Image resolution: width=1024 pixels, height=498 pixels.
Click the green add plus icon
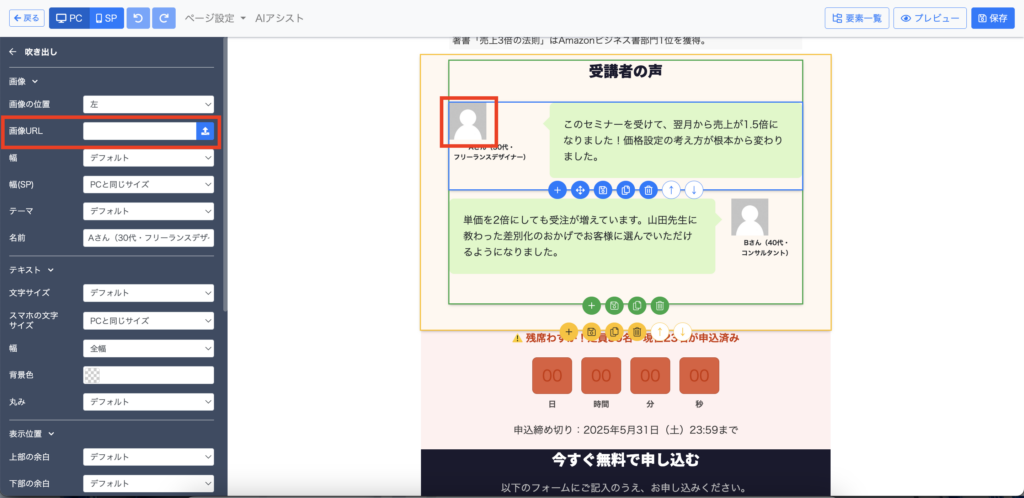click(x=591, y=305)
